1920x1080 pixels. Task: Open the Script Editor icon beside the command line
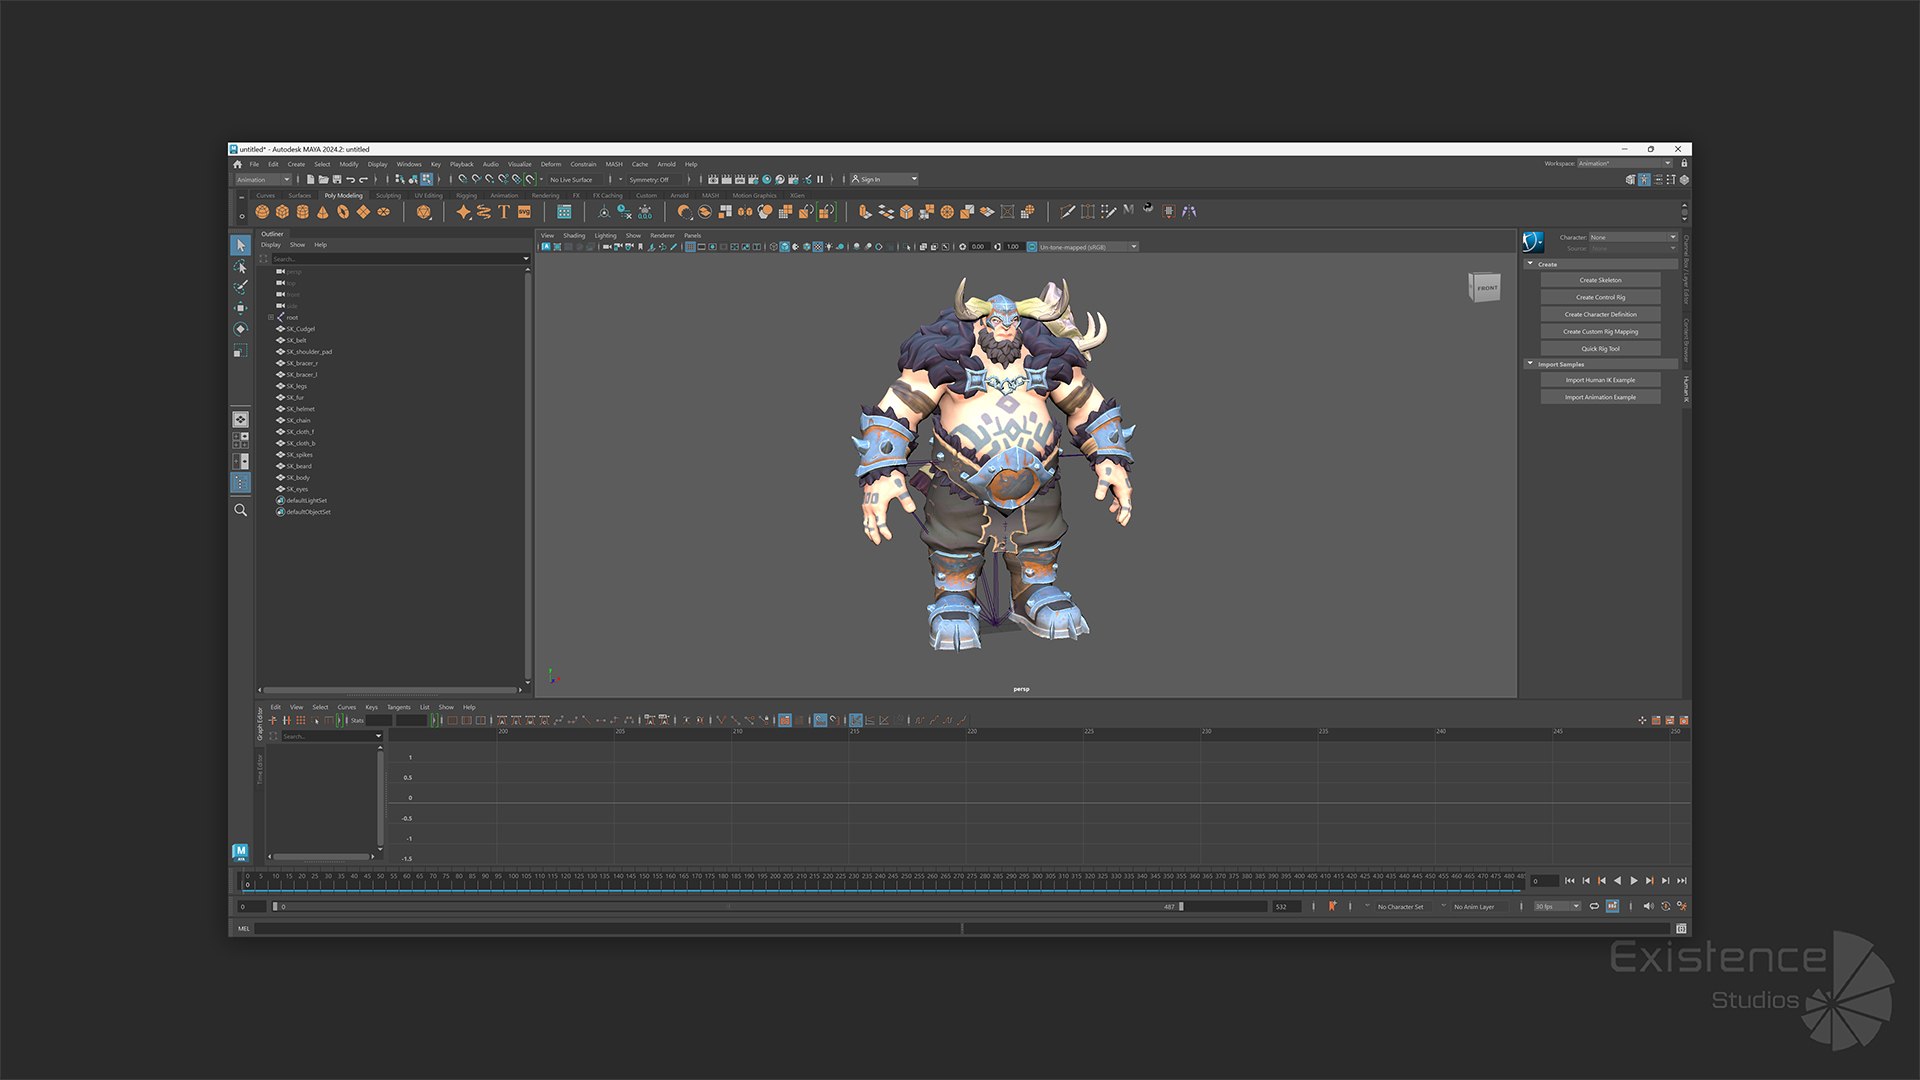coord(1682,929)
